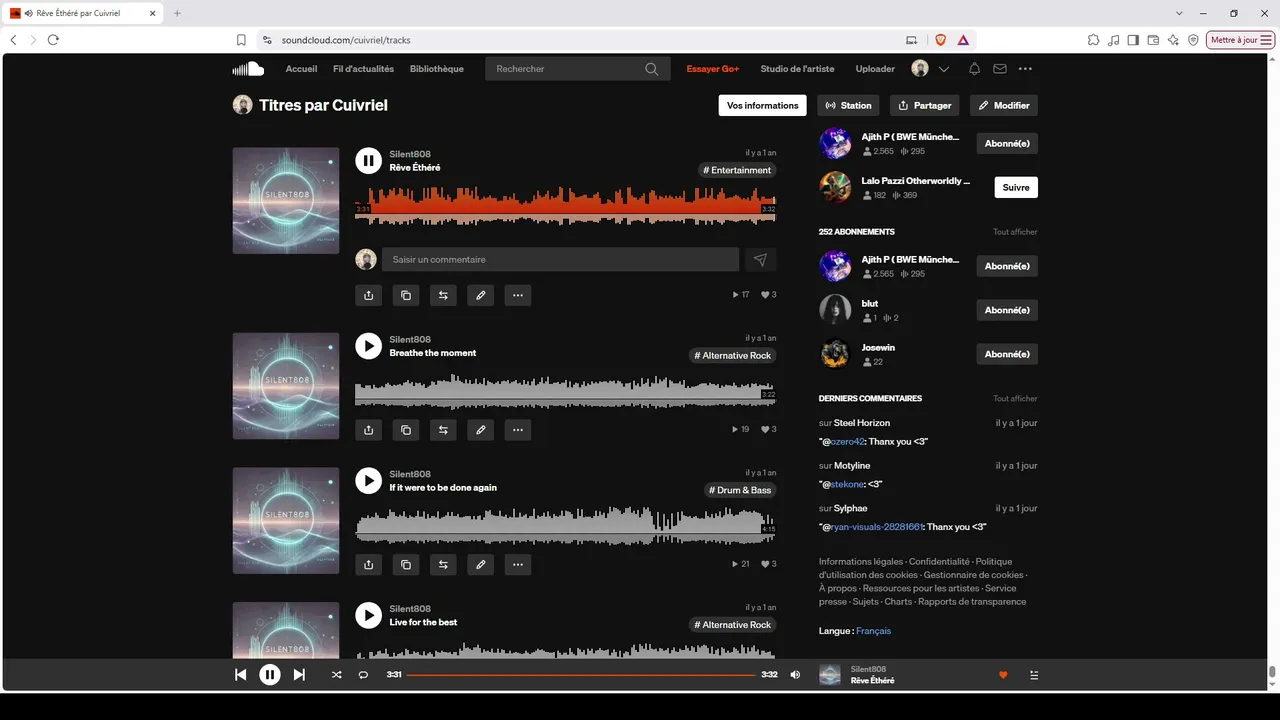The height and width of the screenshot is (720, 1280).
Task: Click the SoundCloud logo in the navigation bar
Action: 248,69
